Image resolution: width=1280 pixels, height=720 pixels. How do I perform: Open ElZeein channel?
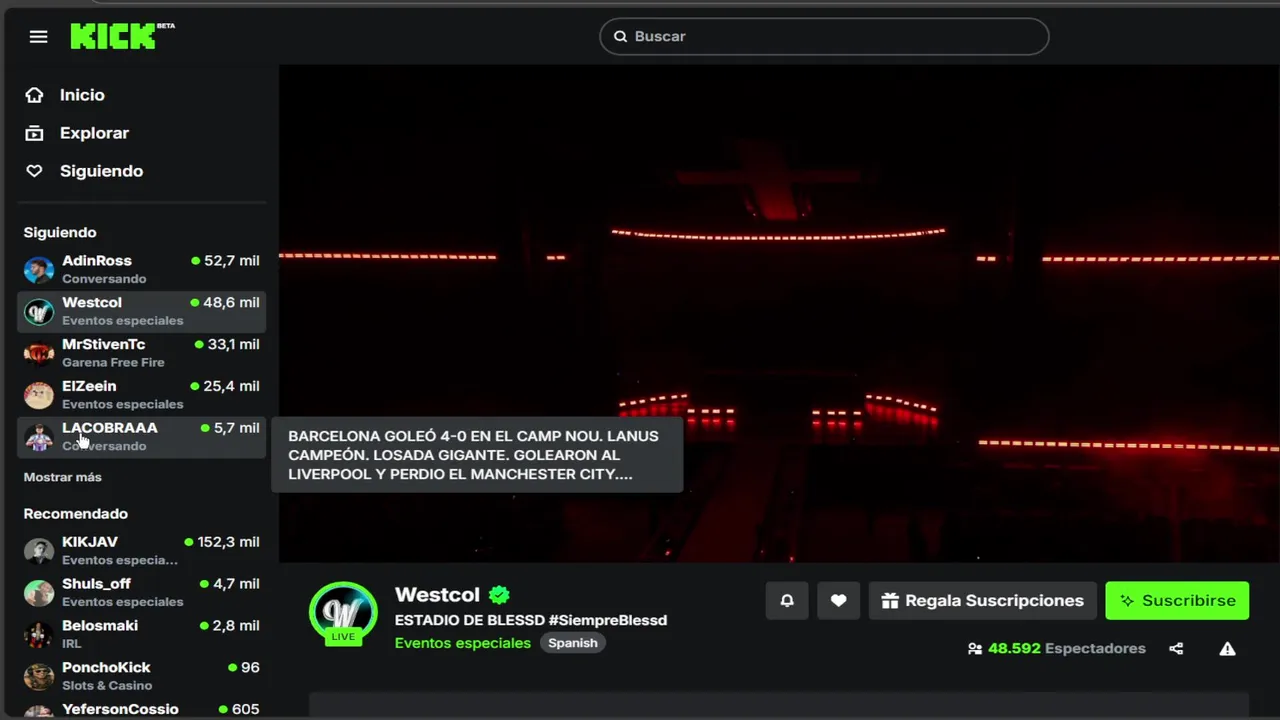(142, 395)
